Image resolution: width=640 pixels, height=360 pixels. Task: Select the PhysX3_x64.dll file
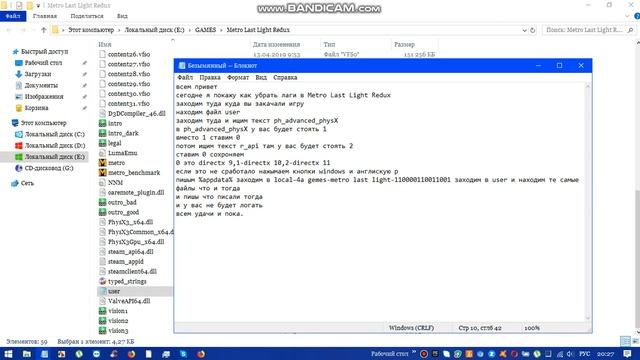tap(130, 222)
